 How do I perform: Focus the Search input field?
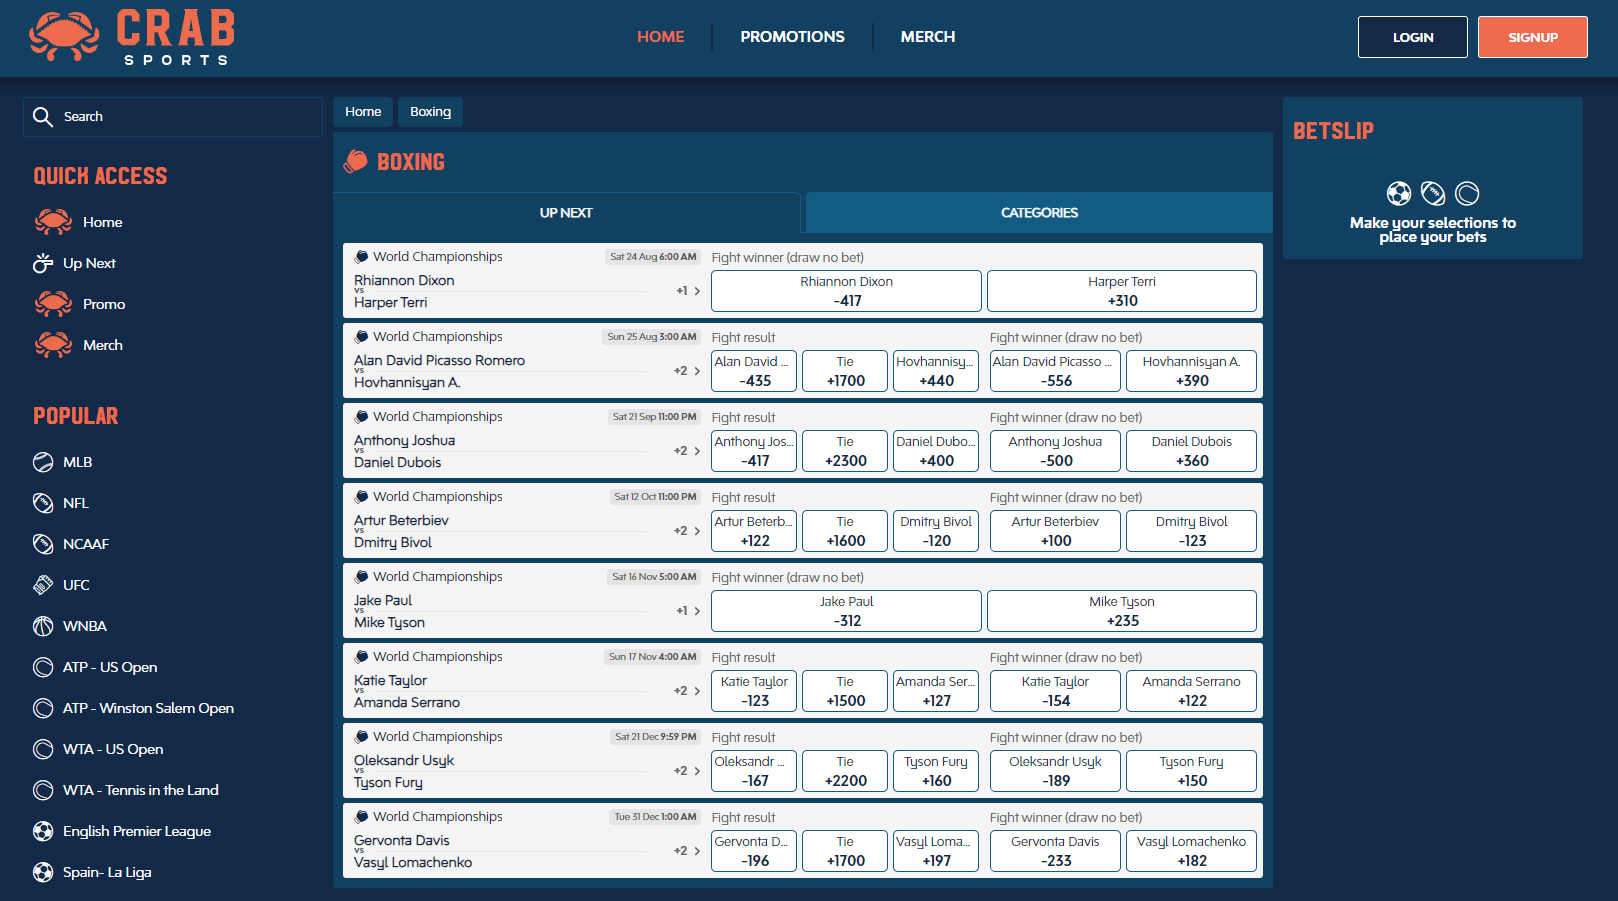coord(173,117)
